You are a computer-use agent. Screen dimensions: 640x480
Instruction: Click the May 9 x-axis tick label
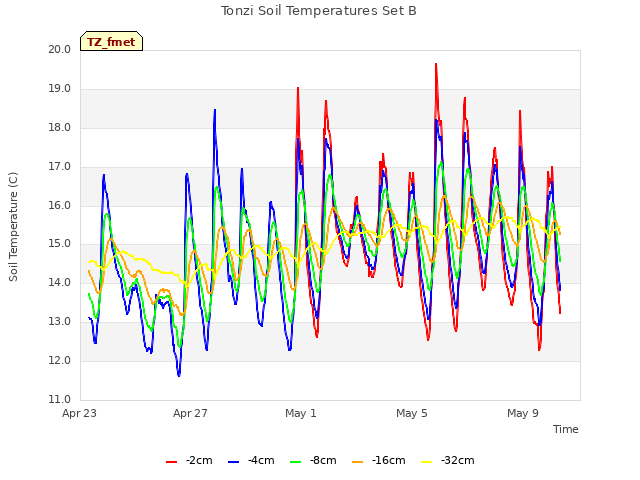[x=523, y=413]
